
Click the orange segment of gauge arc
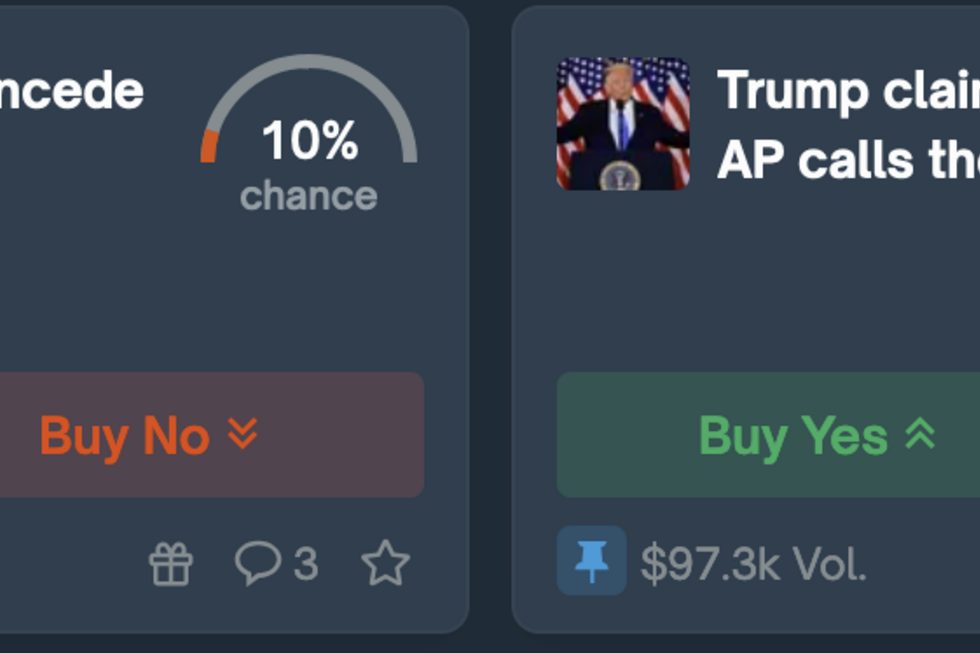click(x=208, y=147)
